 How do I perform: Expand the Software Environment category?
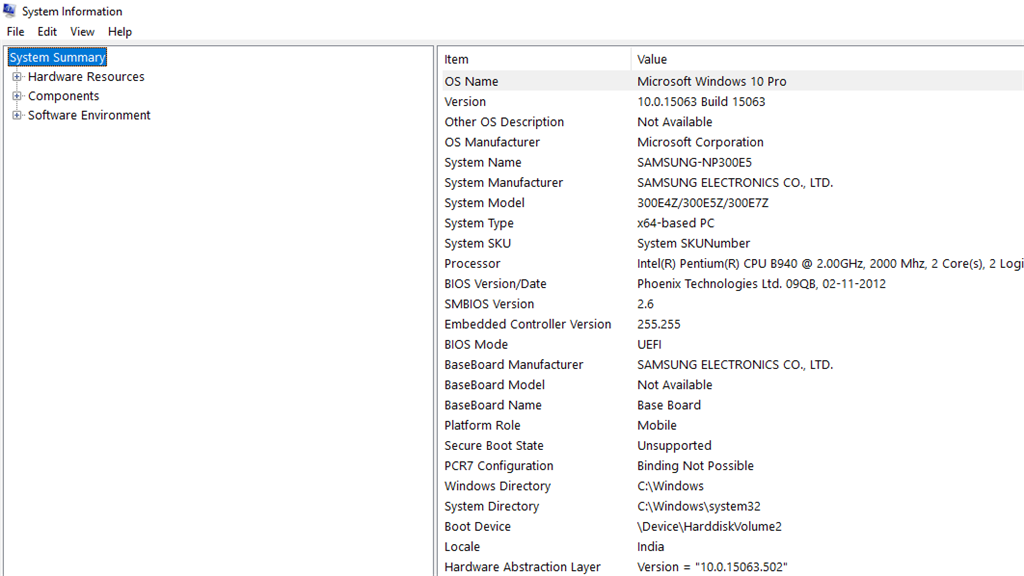(x=15, y=114)
